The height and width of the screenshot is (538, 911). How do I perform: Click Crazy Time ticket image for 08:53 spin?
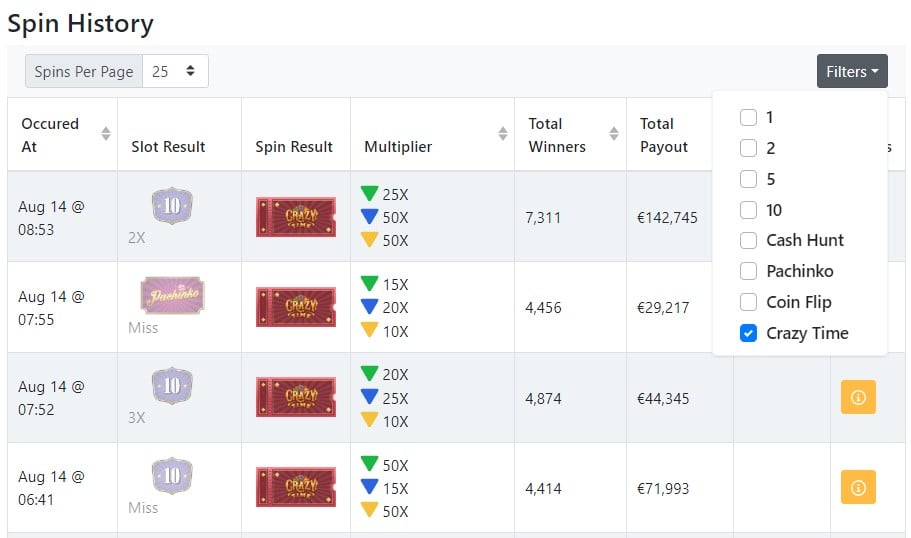296,217
